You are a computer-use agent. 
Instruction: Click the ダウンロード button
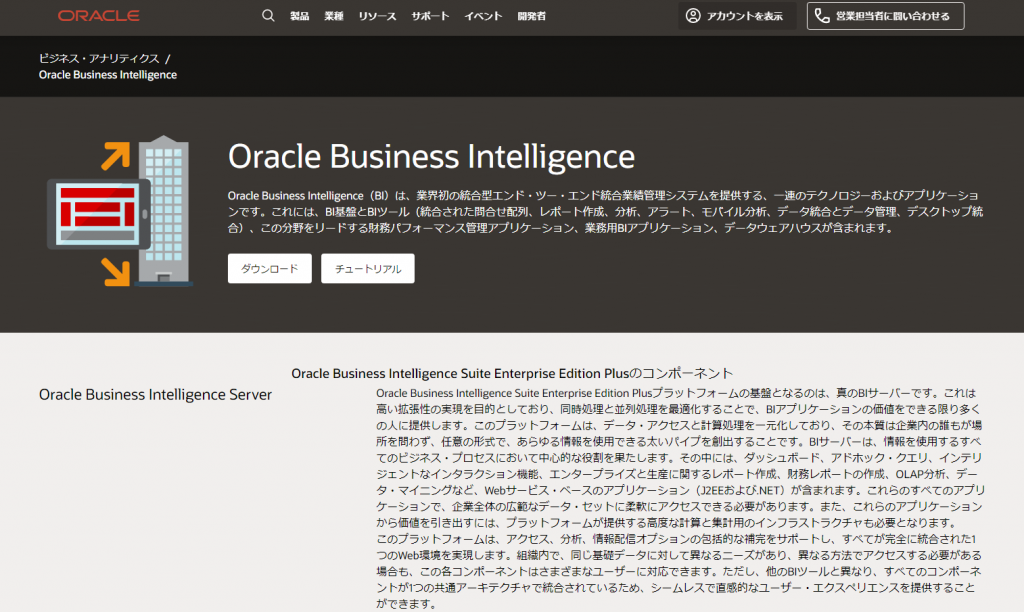[270, 268]
